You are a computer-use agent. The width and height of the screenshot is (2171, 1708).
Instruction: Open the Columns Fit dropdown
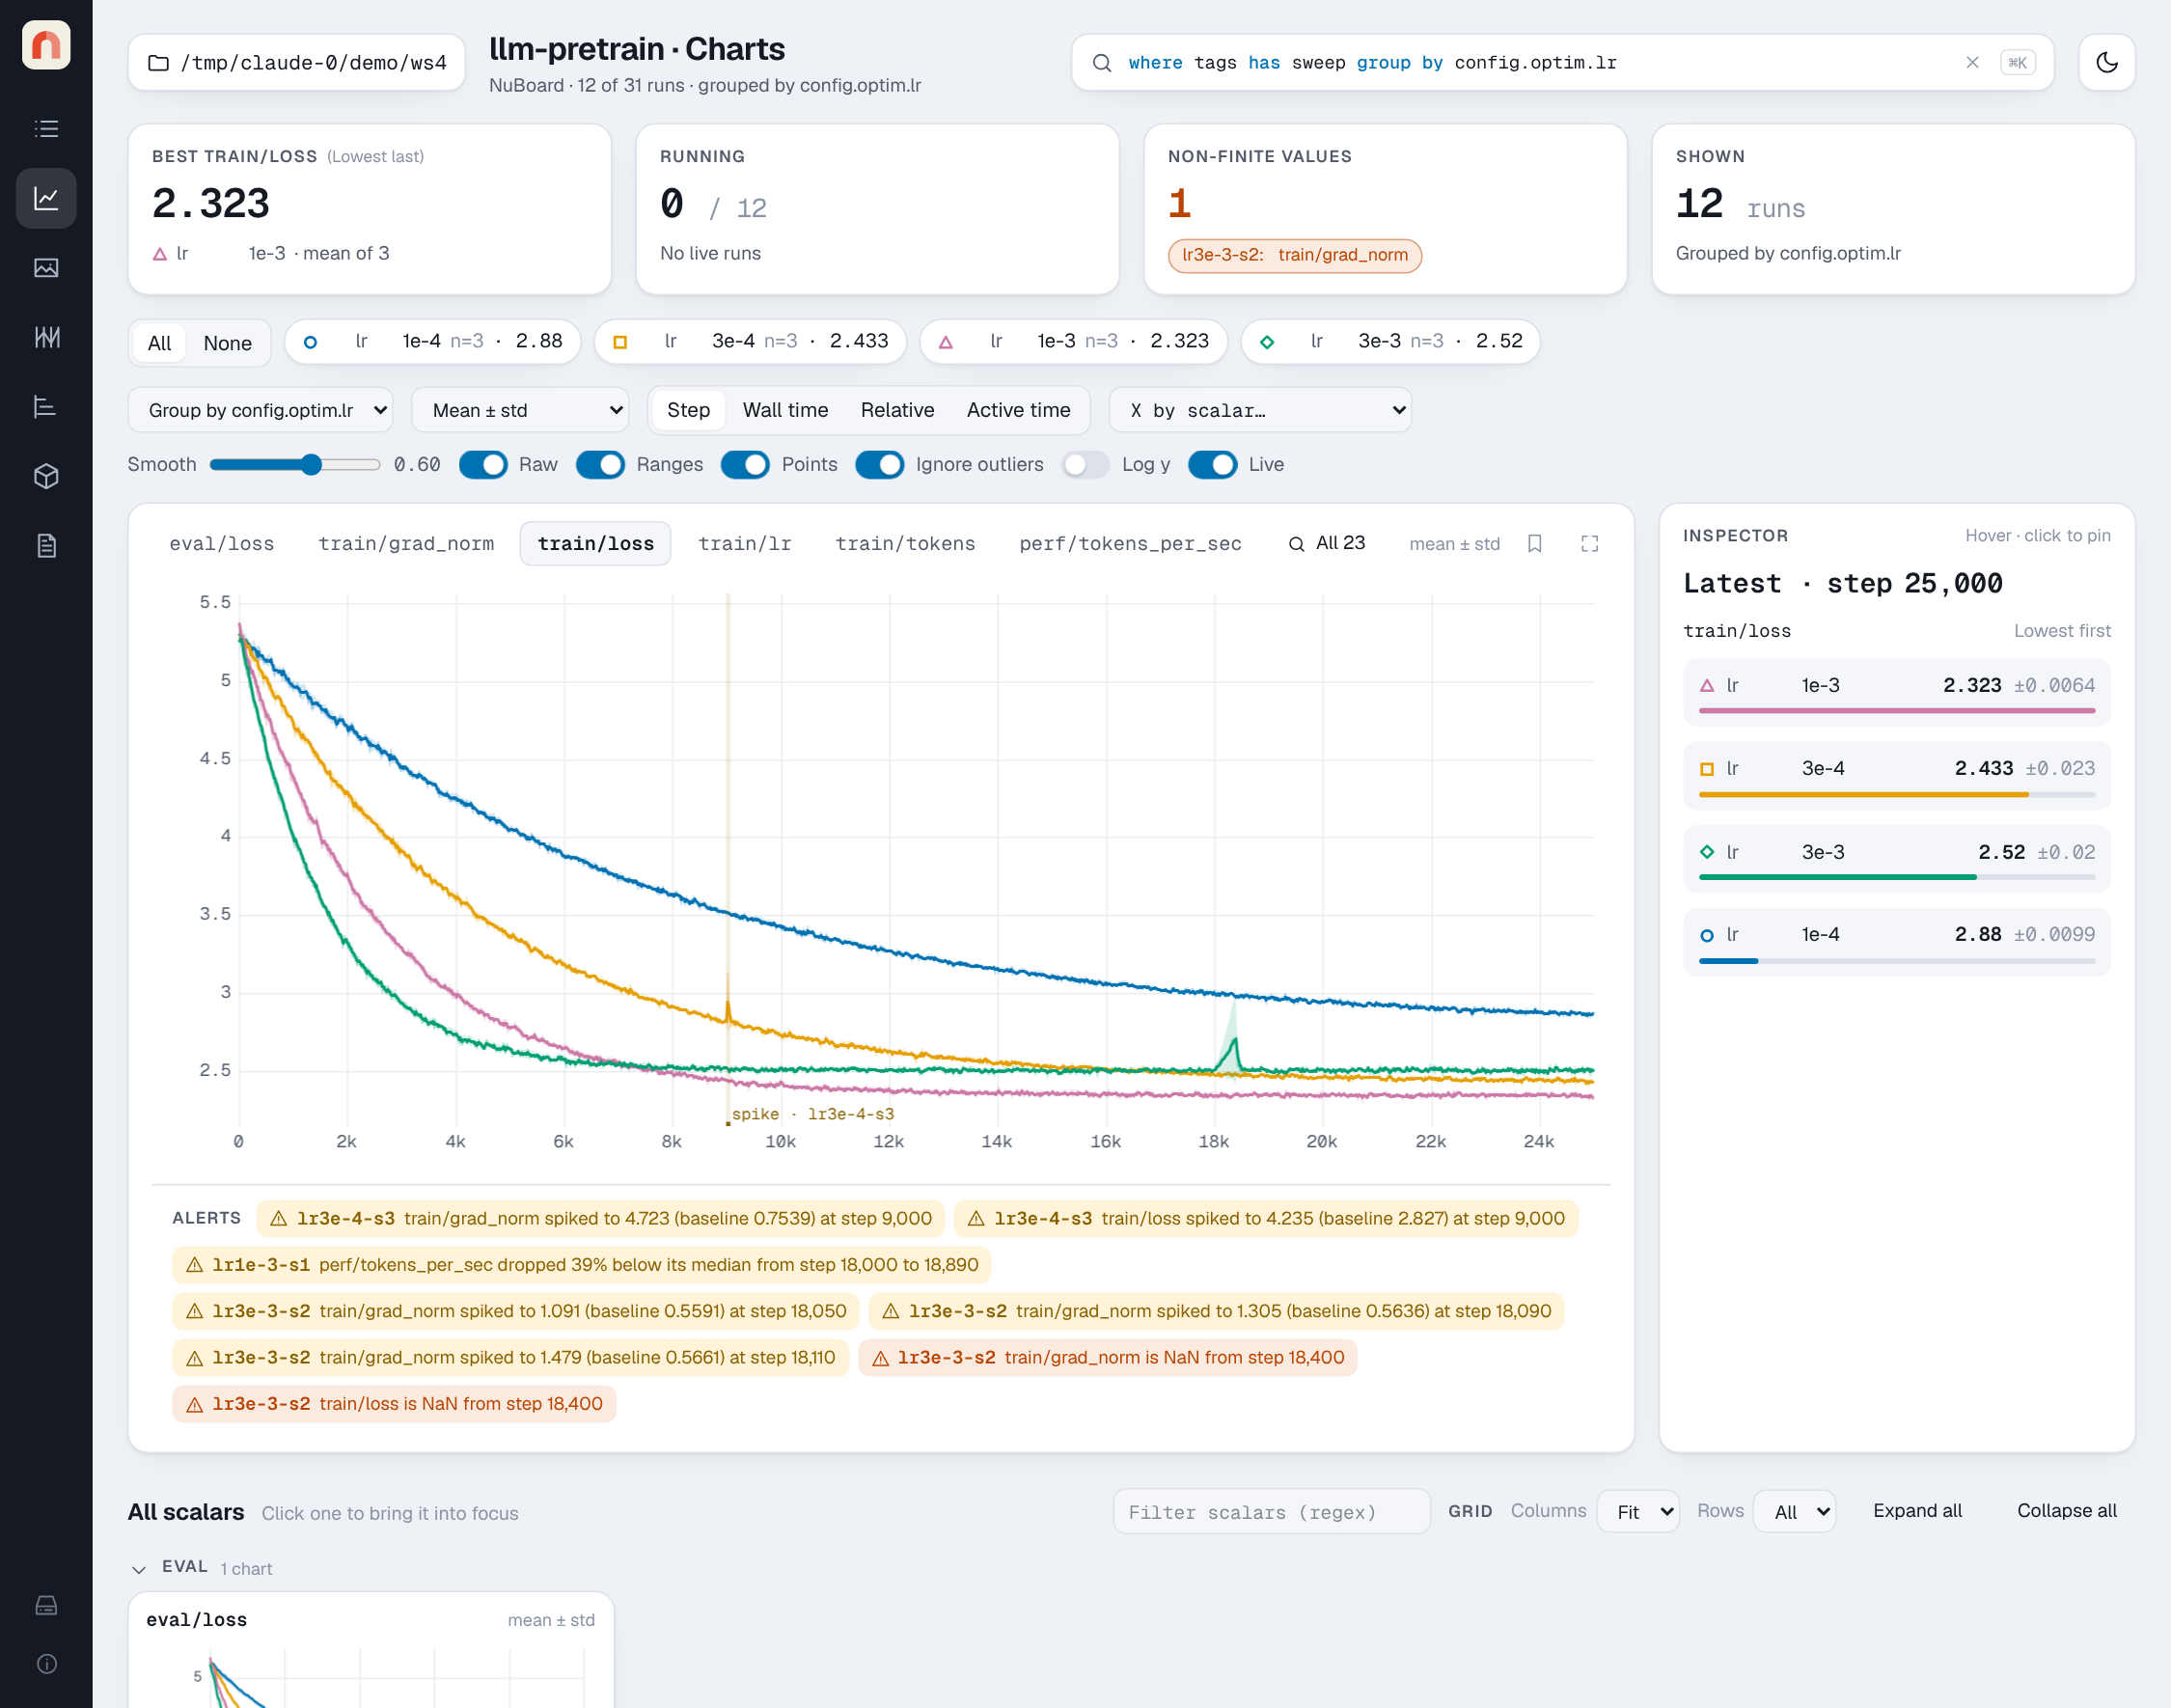pyautogui.click(x=1638, y=1511)
